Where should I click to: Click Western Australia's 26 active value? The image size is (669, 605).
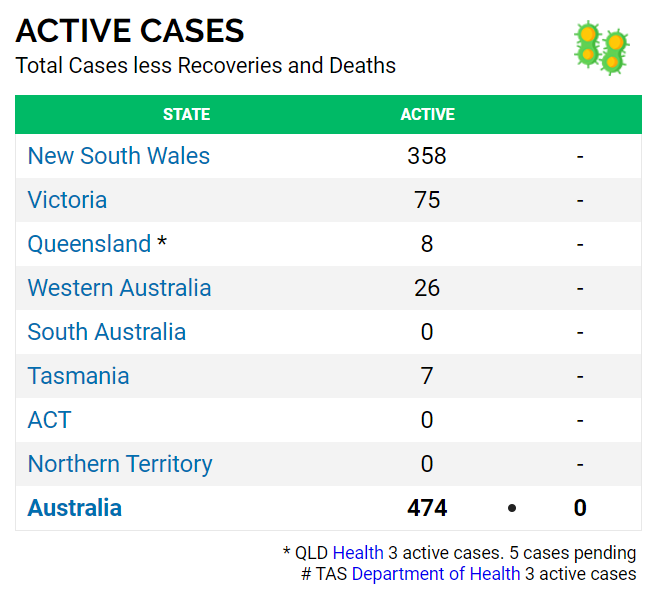427,288
